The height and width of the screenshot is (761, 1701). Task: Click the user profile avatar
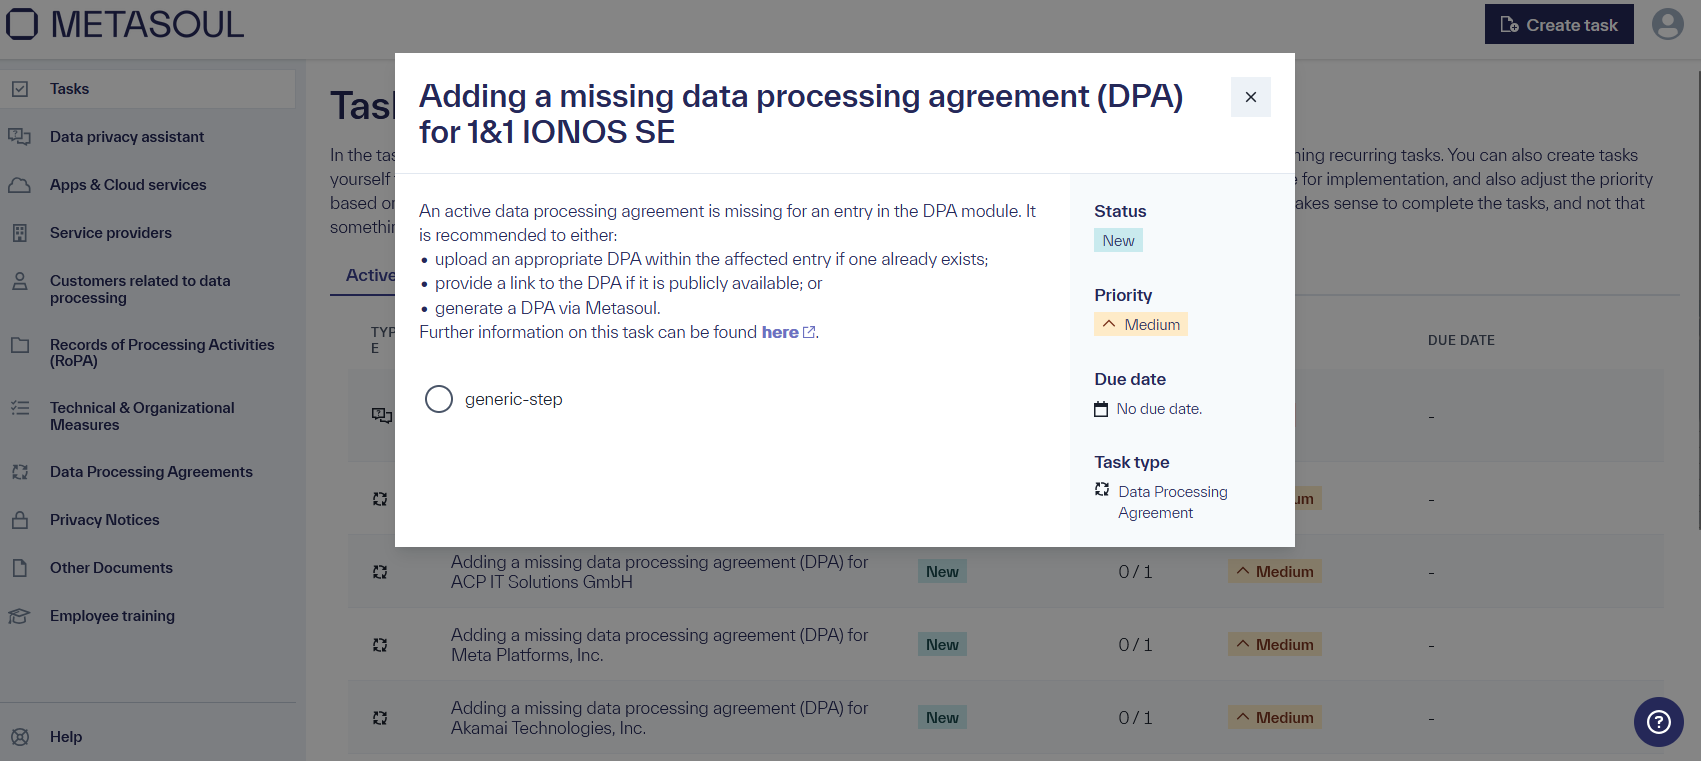tap(1667, 24)
